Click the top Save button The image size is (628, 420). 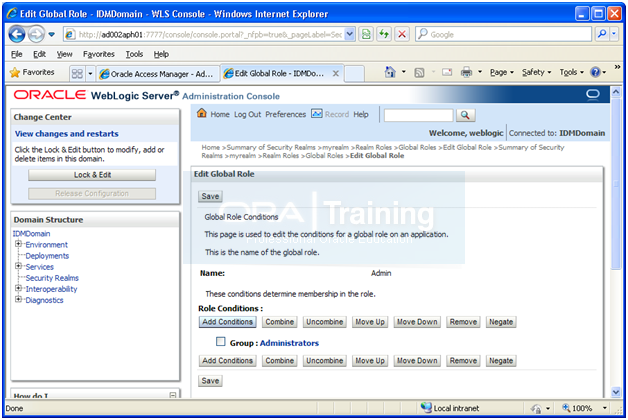(x=210, y=196)
